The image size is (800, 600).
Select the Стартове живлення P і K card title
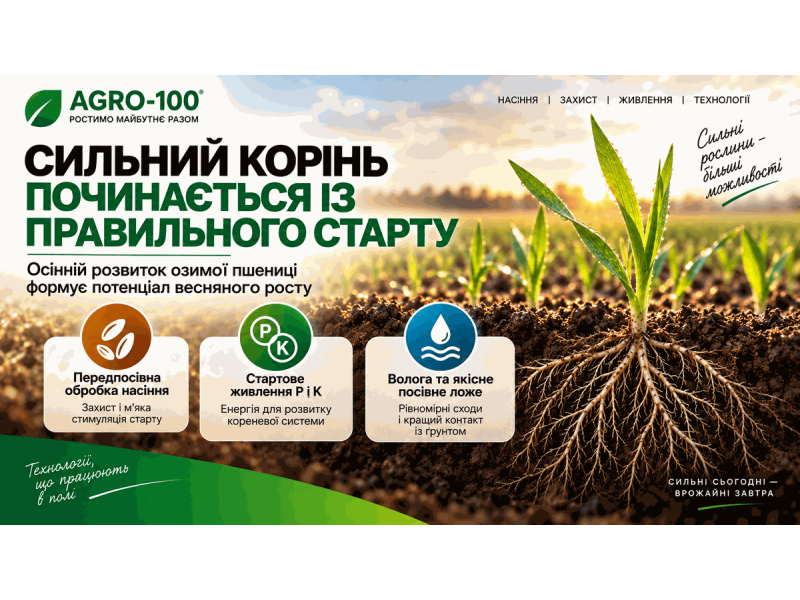pos(276,385)
